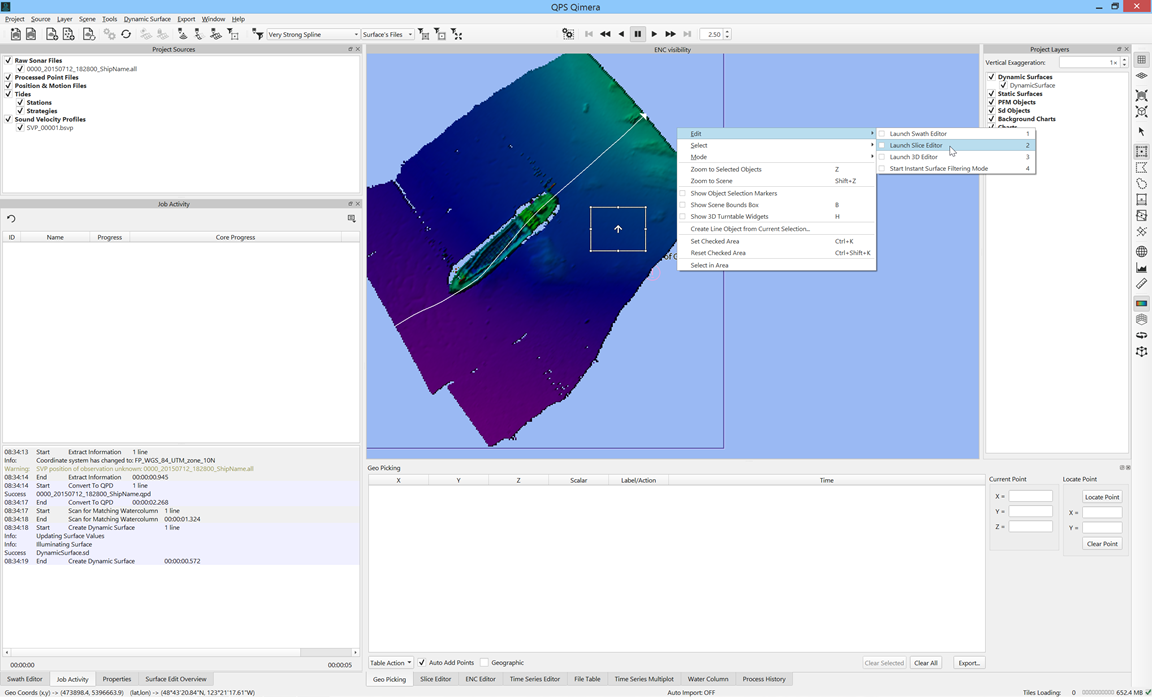Toggle Auto Add Points checkbox
Viewport: 1152px width, 697px height.
pos(422,662)
